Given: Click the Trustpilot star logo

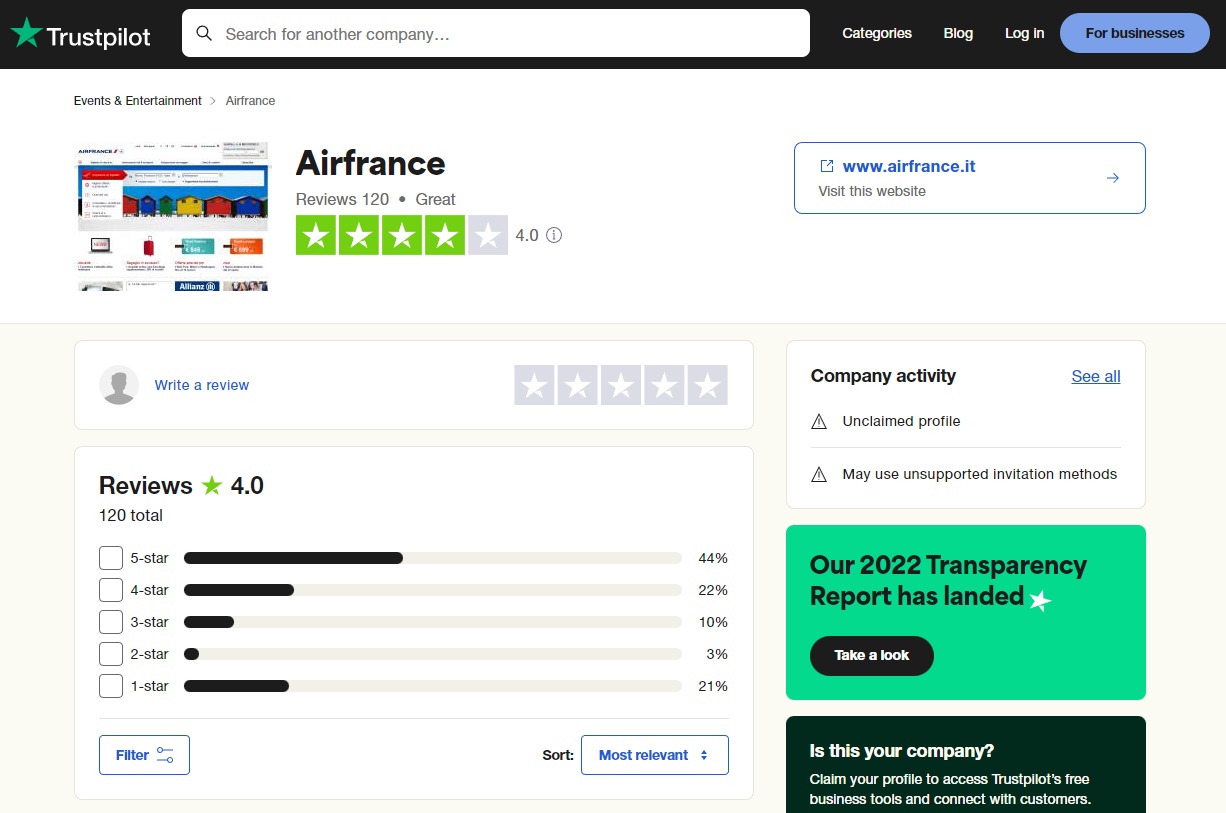Looking at the screenshot, I should click(x=27, y=33).
